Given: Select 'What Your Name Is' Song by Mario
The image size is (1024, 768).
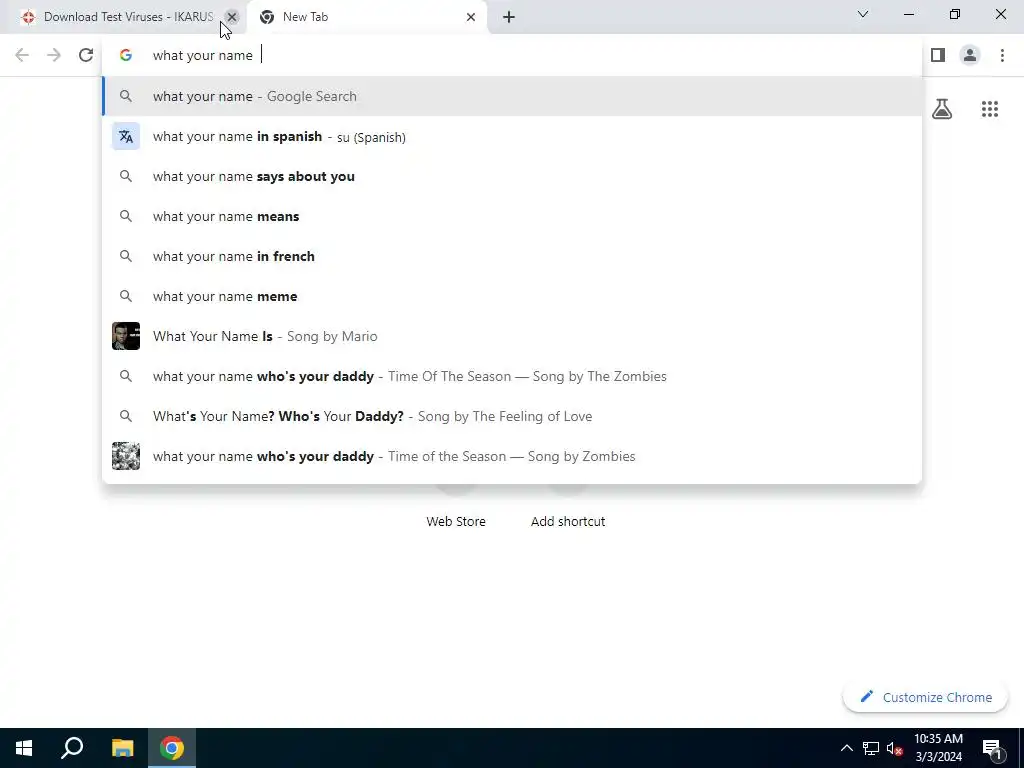Looking at the screenshot, I should 512,336.
